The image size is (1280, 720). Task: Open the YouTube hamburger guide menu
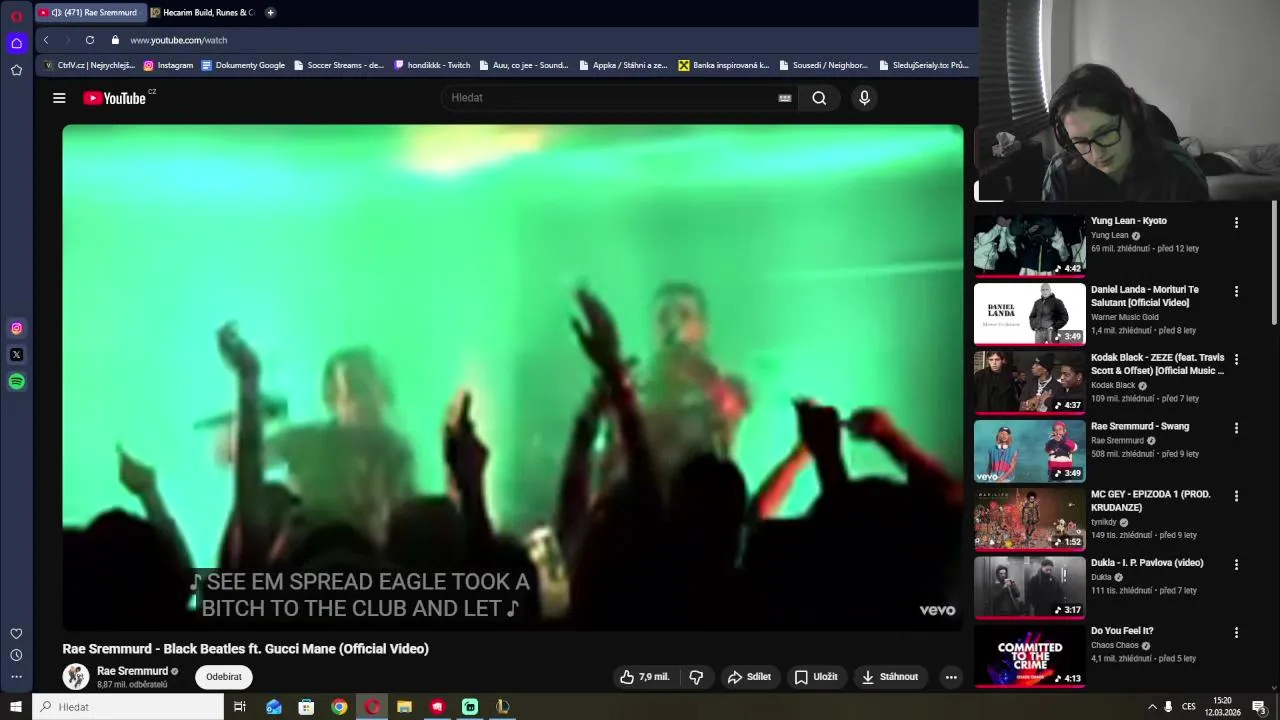pos(59,98)
